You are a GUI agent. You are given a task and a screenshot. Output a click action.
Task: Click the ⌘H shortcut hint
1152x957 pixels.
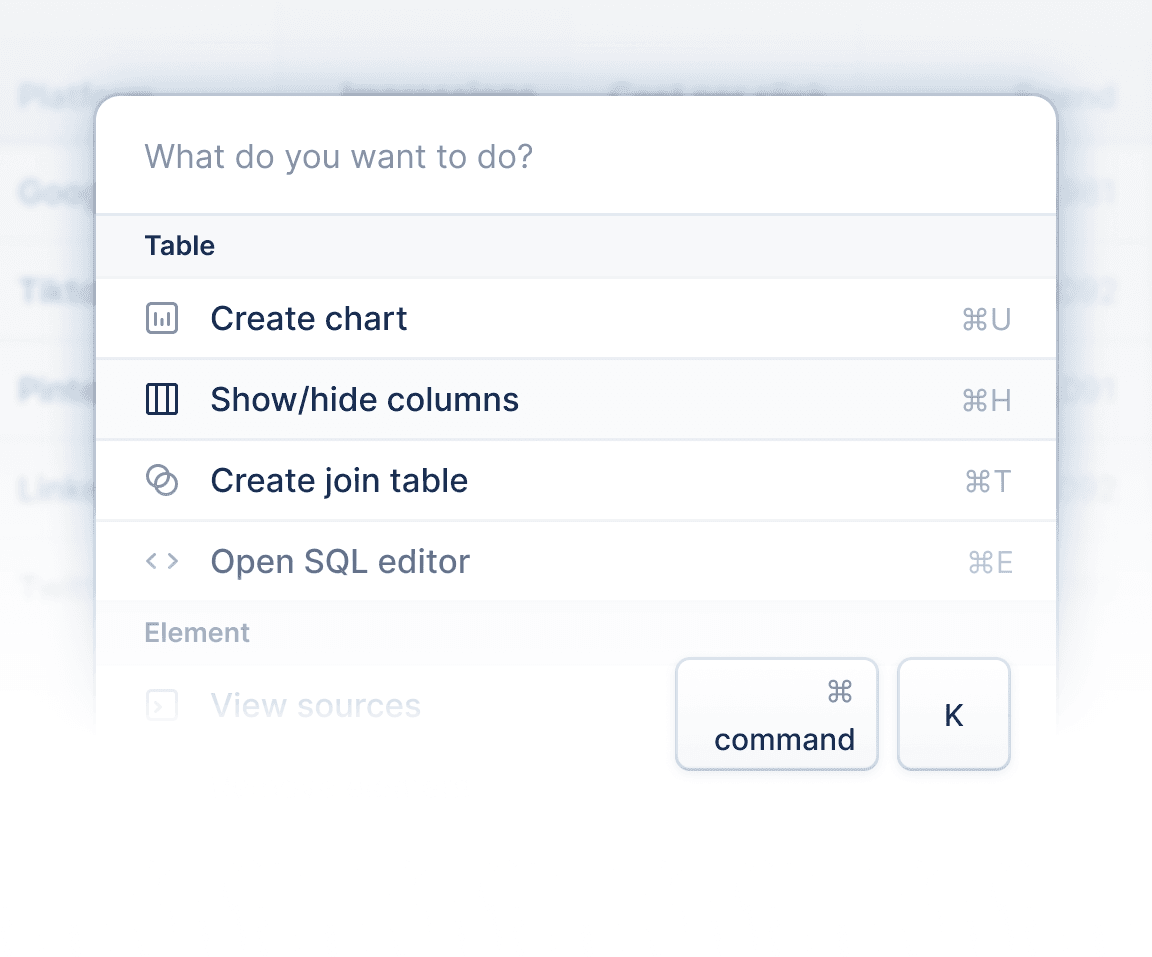(x=986, y=401)
